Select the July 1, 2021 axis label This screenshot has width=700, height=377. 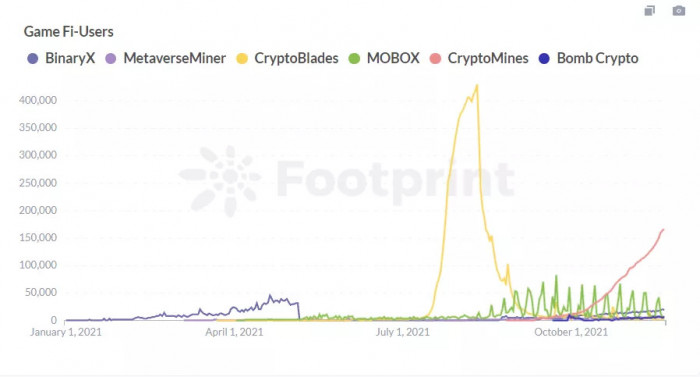click(x=402, y=332)
